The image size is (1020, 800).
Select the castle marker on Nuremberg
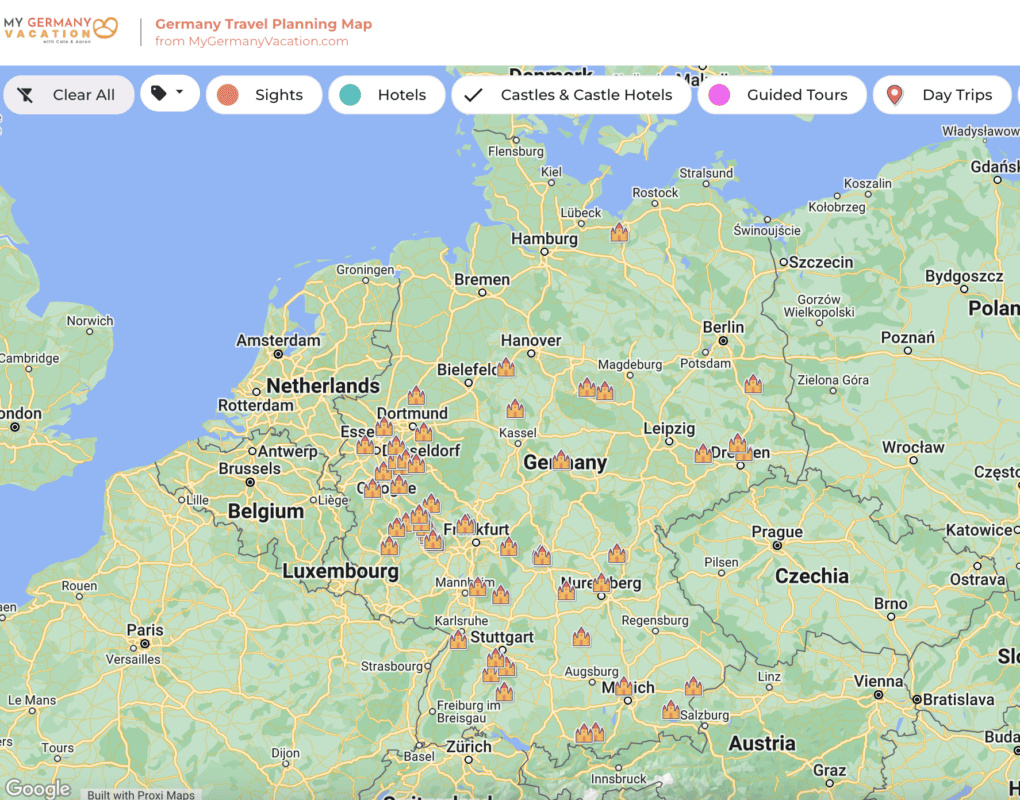coord(601,584)
